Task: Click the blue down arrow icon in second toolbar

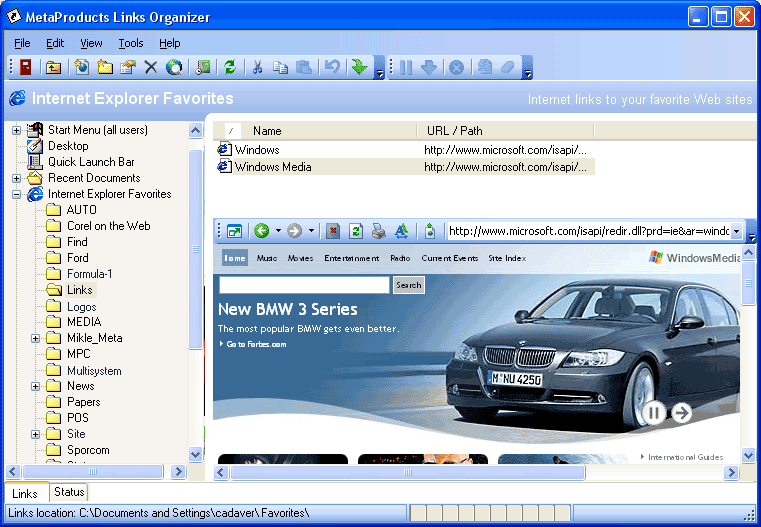Action: tap(429, 67)
